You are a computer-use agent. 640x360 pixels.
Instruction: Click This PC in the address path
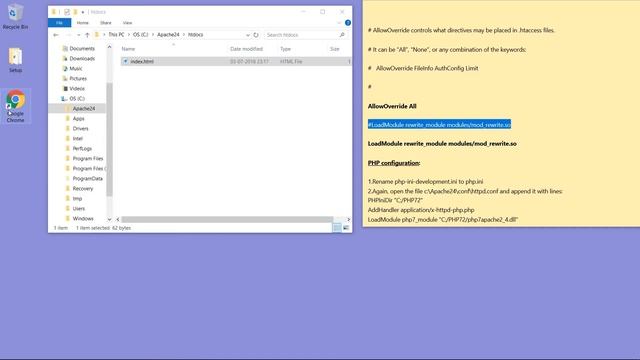pos(116,35)
